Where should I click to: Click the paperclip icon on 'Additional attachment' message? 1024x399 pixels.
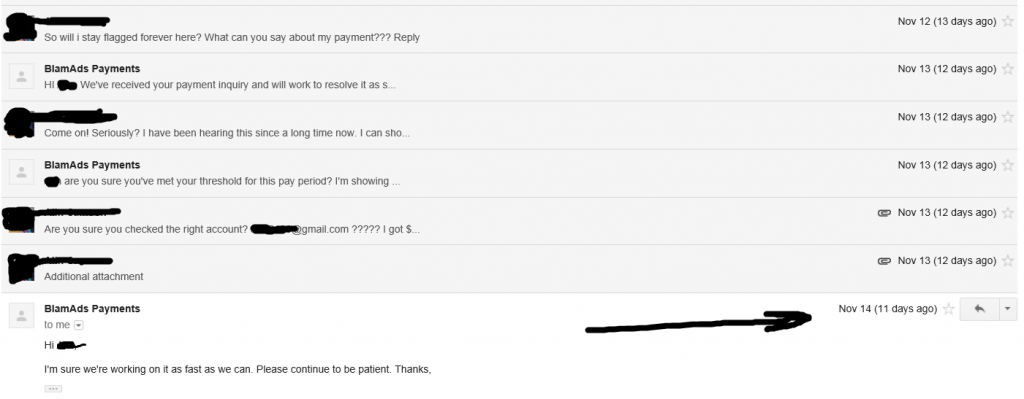[884, 261]
